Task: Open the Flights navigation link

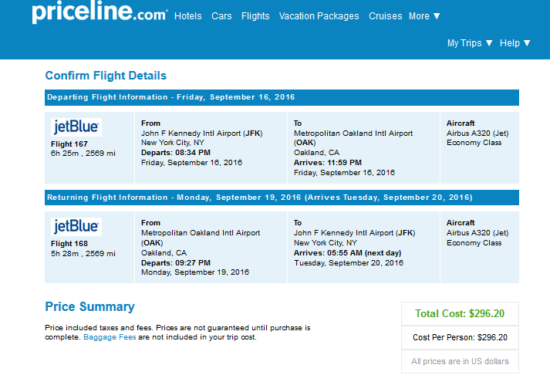Action: pos(255,16)
